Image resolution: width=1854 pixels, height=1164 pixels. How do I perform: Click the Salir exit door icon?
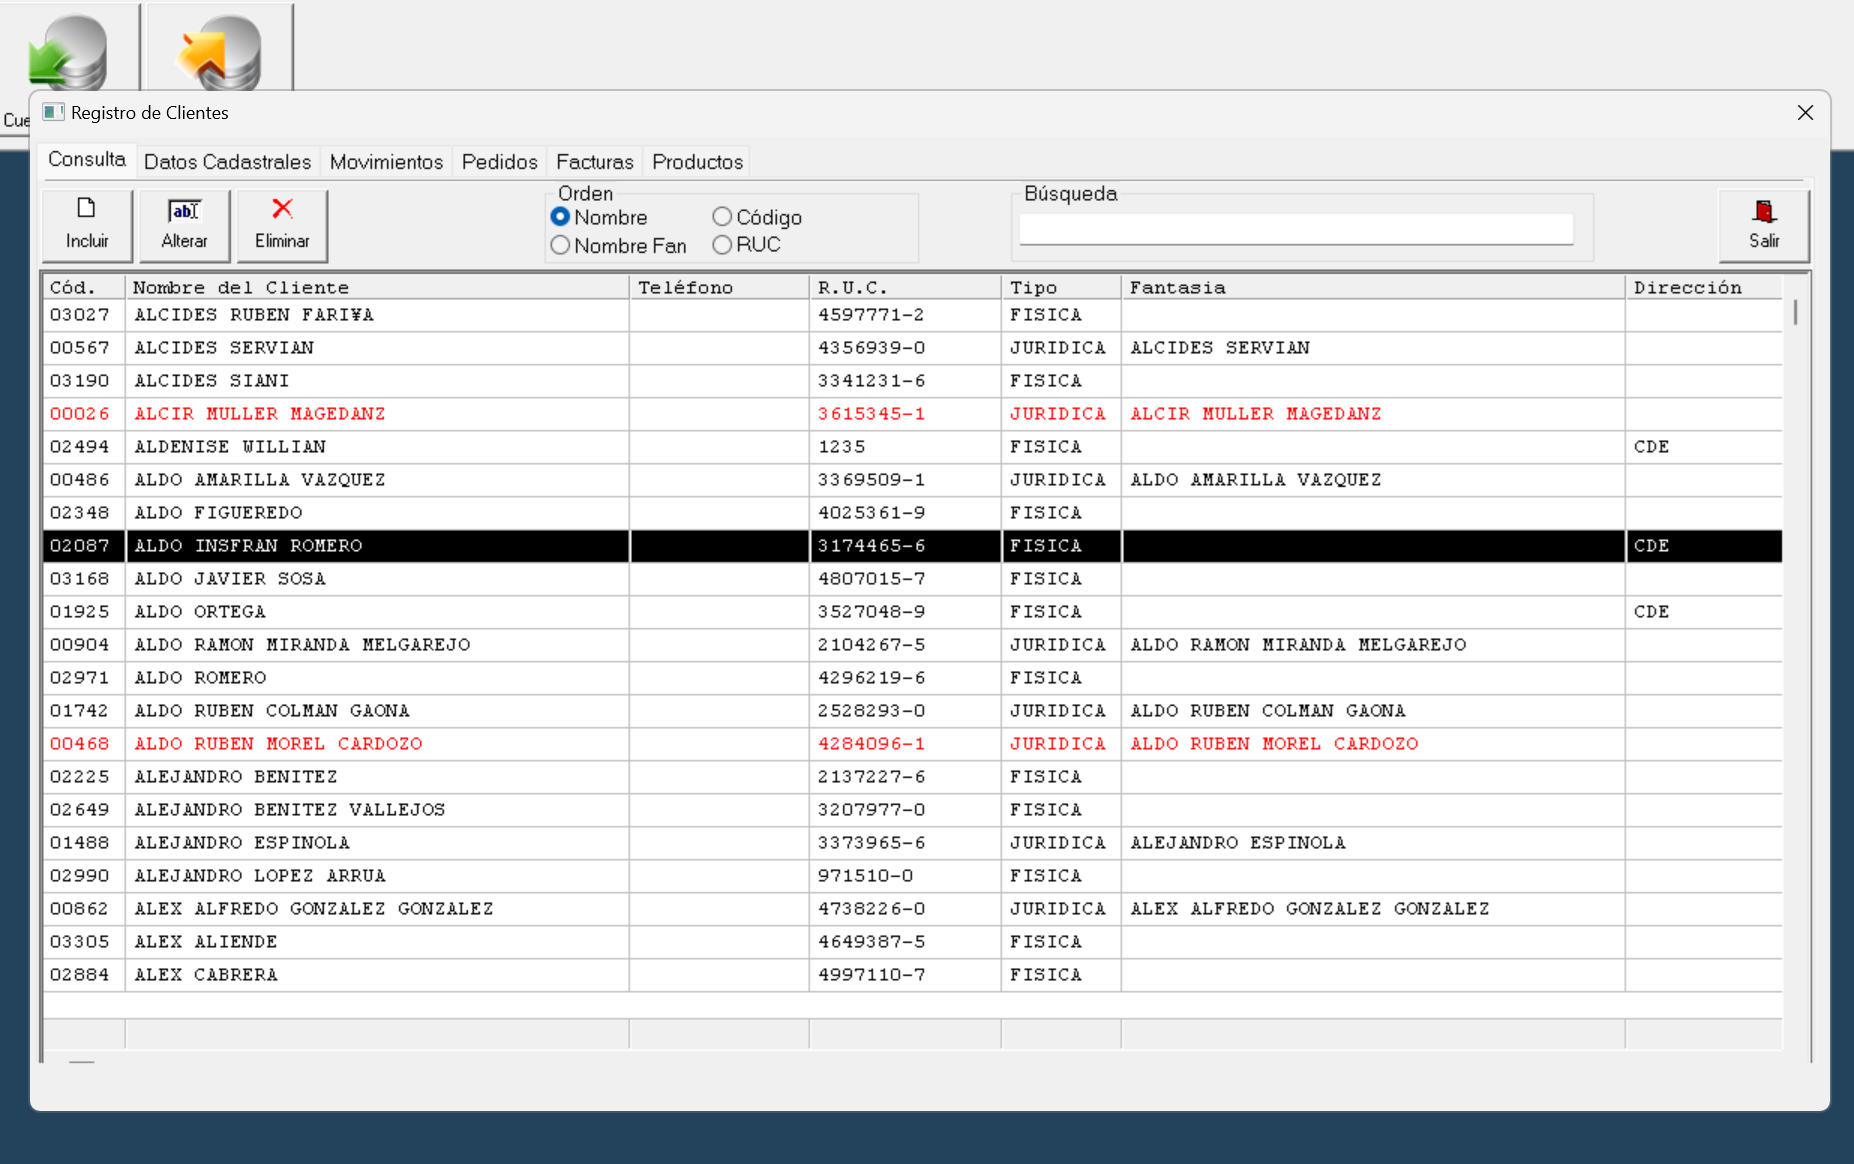(x=1763, y=211)
